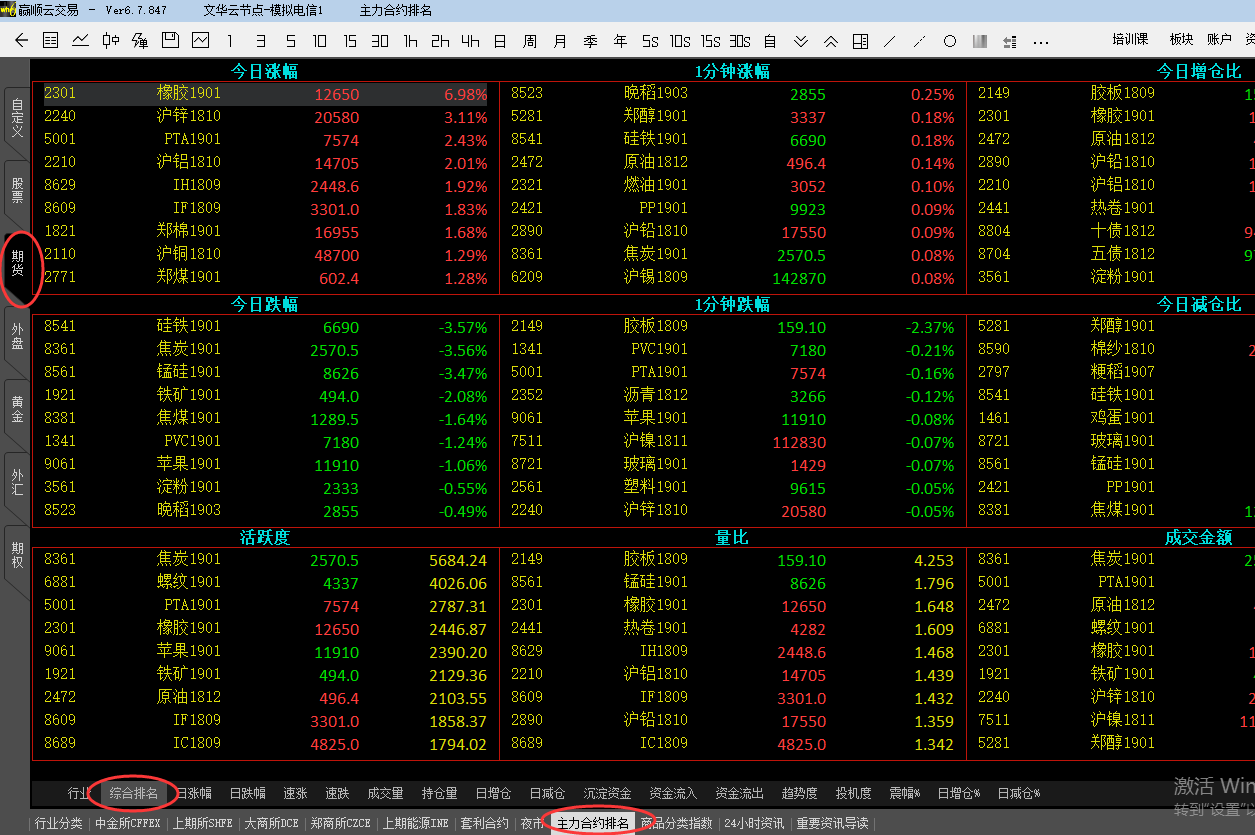1255x835 pixels.
Task: Select the 15-minute period toggle
Action: (x=350, y=41)
